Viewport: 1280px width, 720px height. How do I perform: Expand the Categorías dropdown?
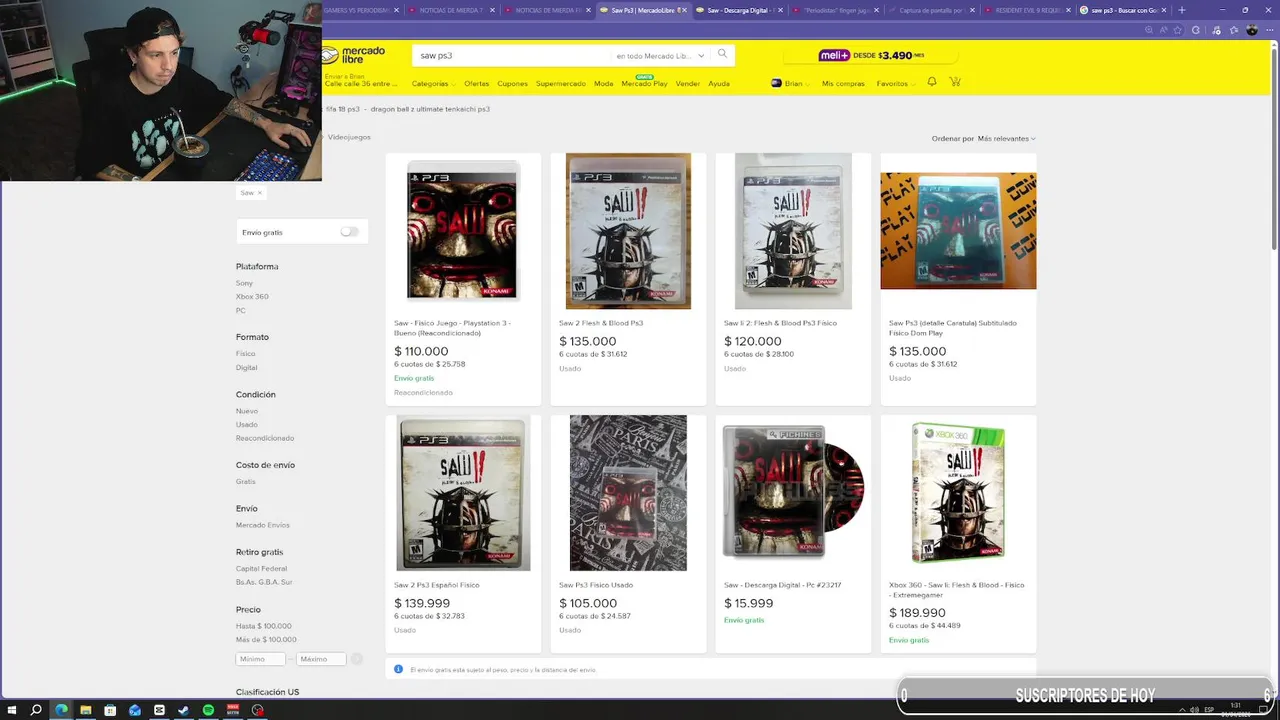point(434,84)
